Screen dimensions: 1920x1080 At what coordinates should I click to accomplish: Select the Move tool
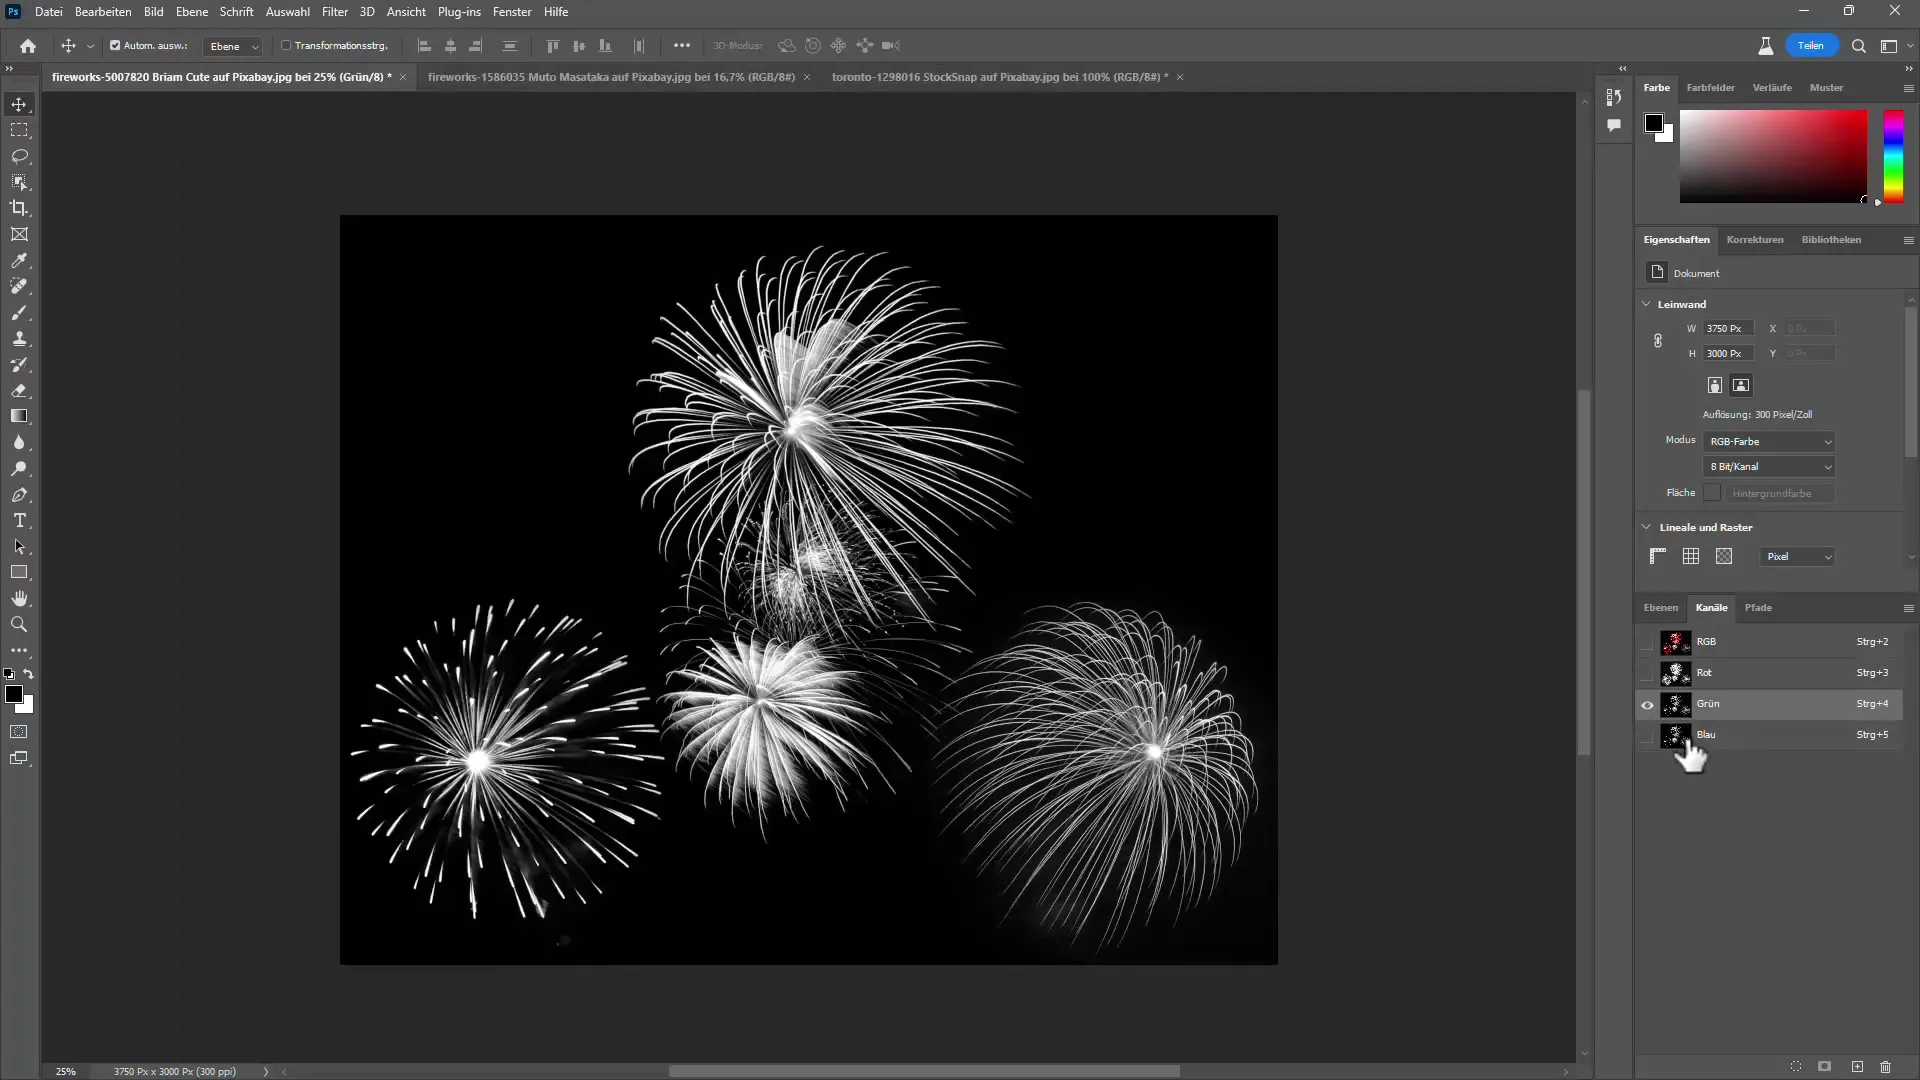(x=19, y=104)
